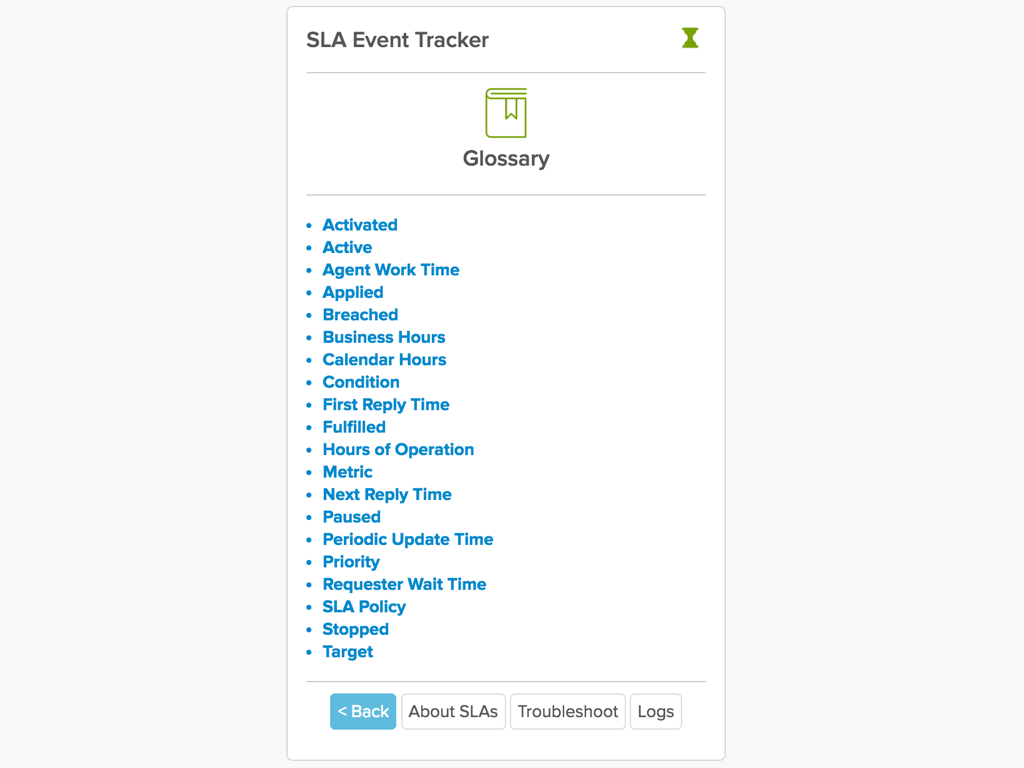Select the Hours of Operation term
The width and height of the screenshot is (1024, 768).
pos(398,449)
